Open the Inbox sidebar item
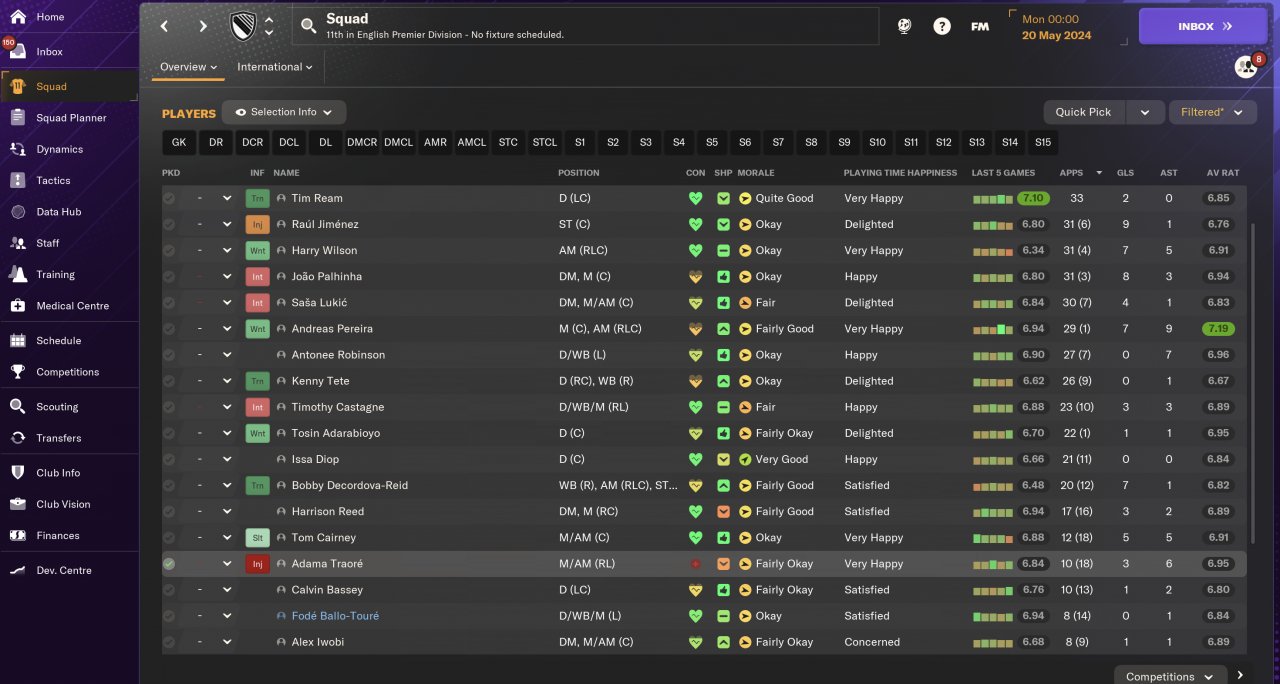 pyautogui.click(x=50, y=51)
